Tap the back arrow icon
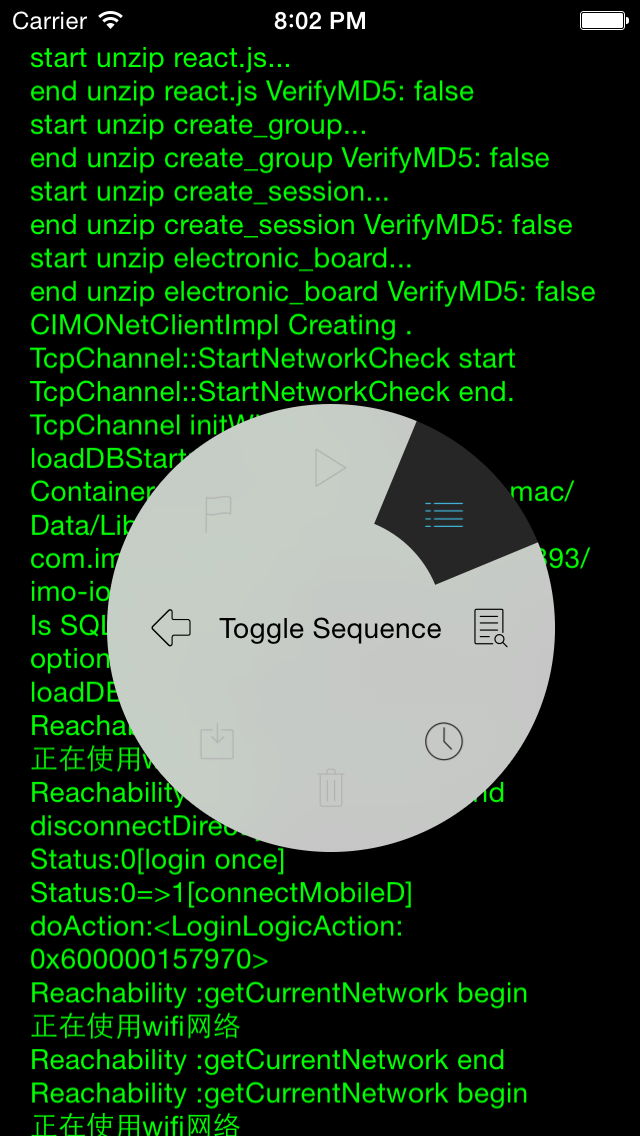The width and height of the screenshot is (640, 1136). pos(172,627)
